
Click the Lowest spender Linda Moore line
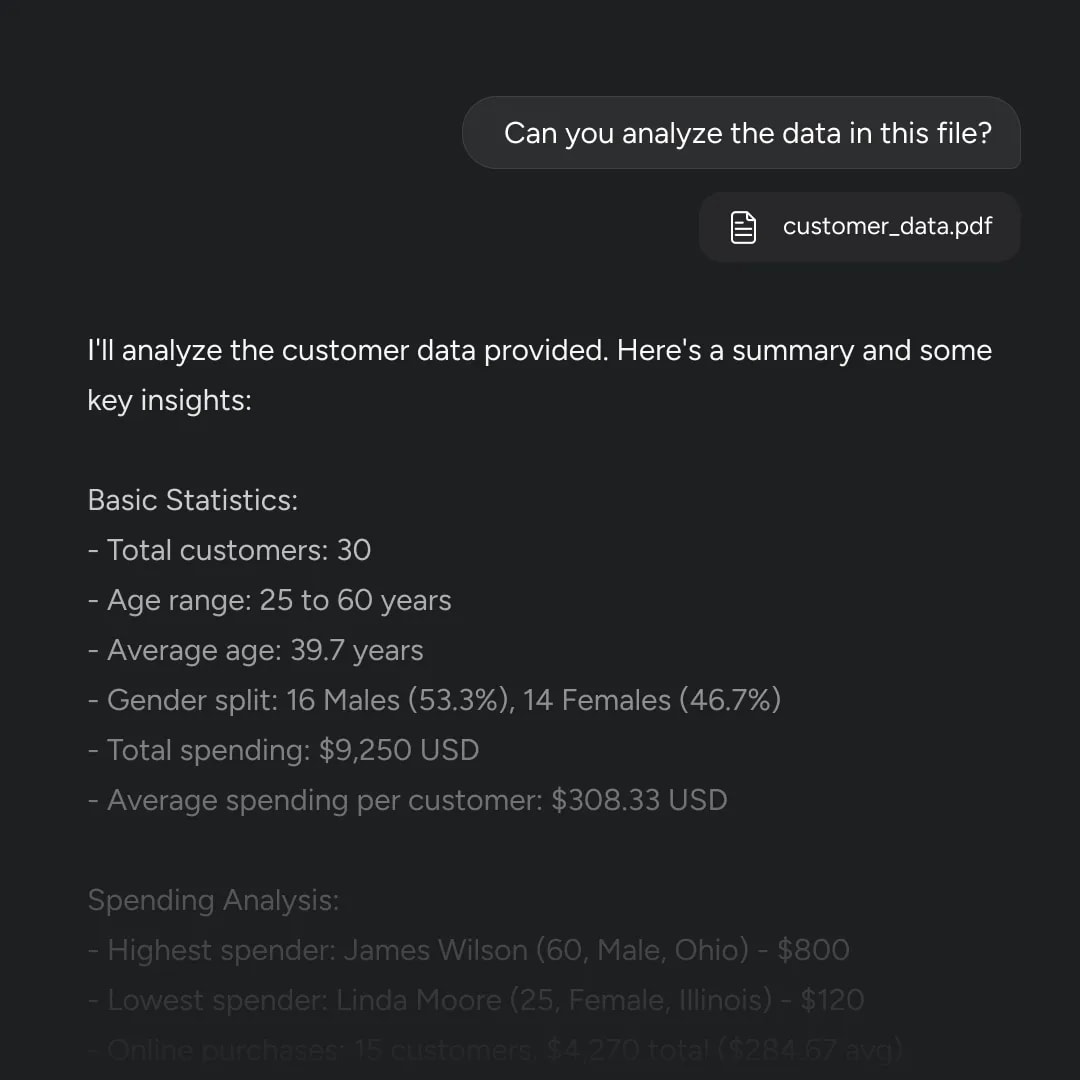476,1000
